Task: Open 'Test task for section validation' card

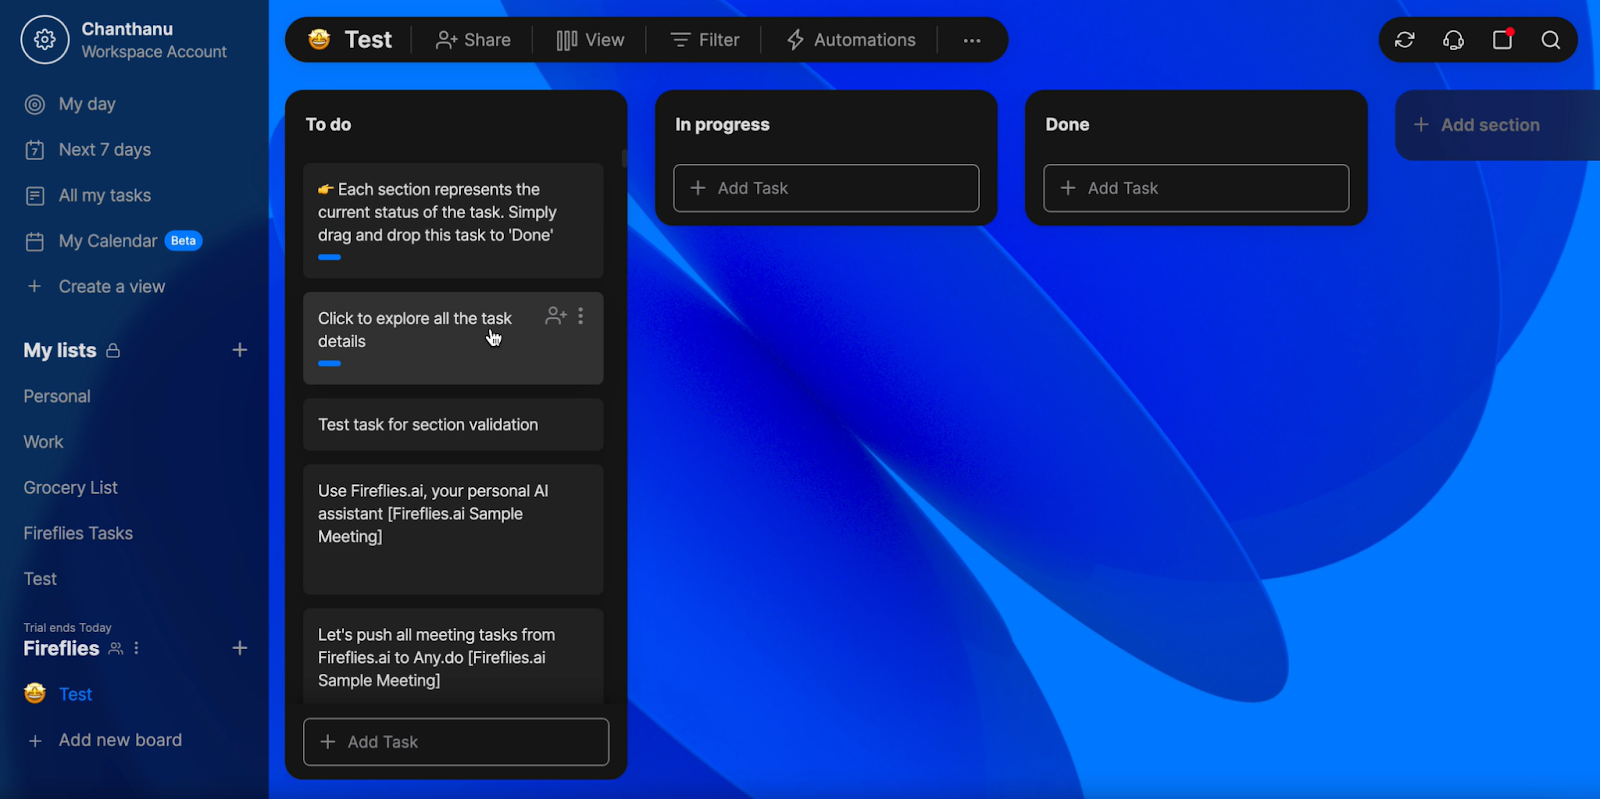Action: click(x=453, y=425)
